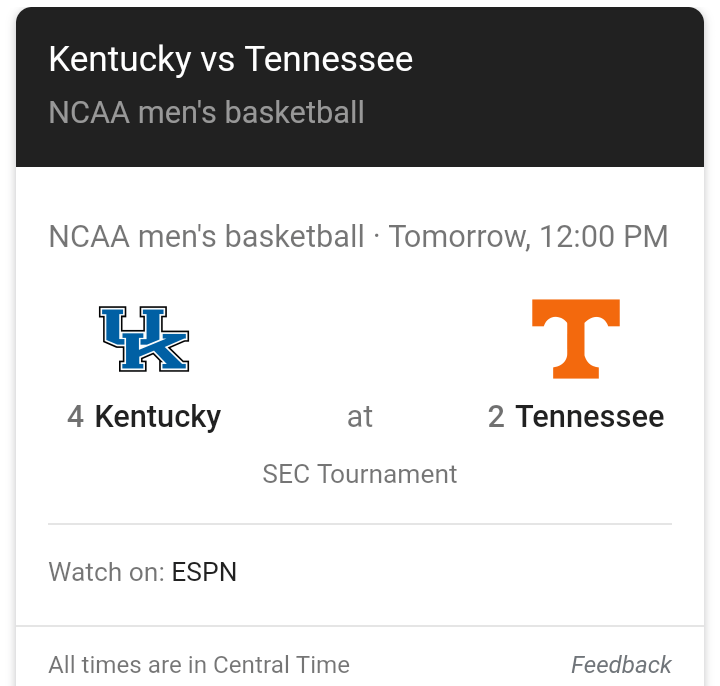The width and height of the screenshot is (720, 686).
Task: Click the 12:00 PM game time
Action: 604,237
